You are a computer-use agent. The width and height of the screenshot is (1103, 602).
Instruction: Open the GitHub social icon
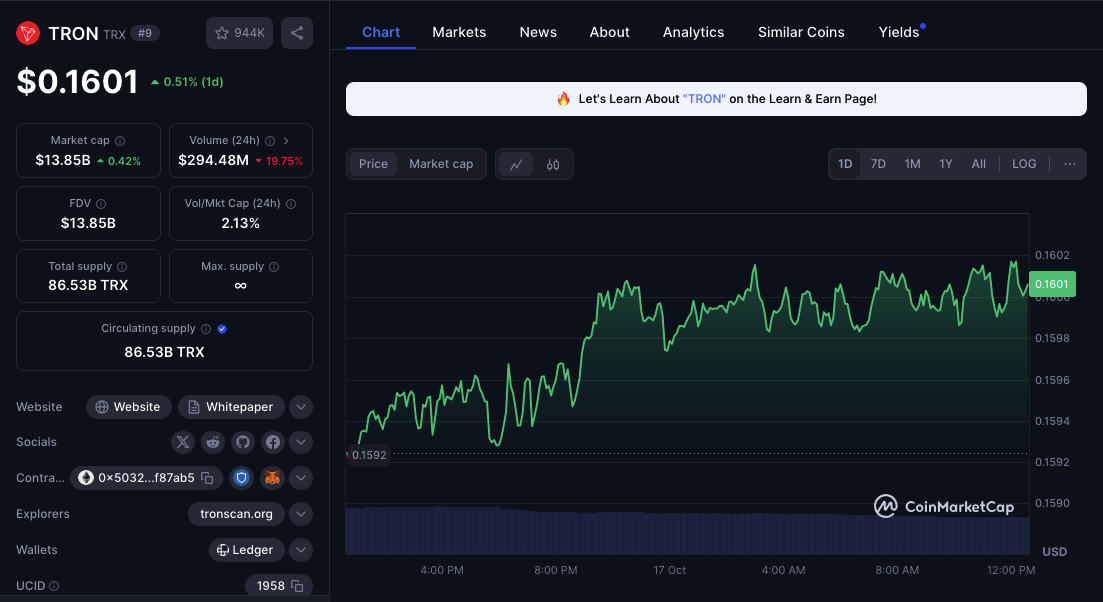(243, 442)
